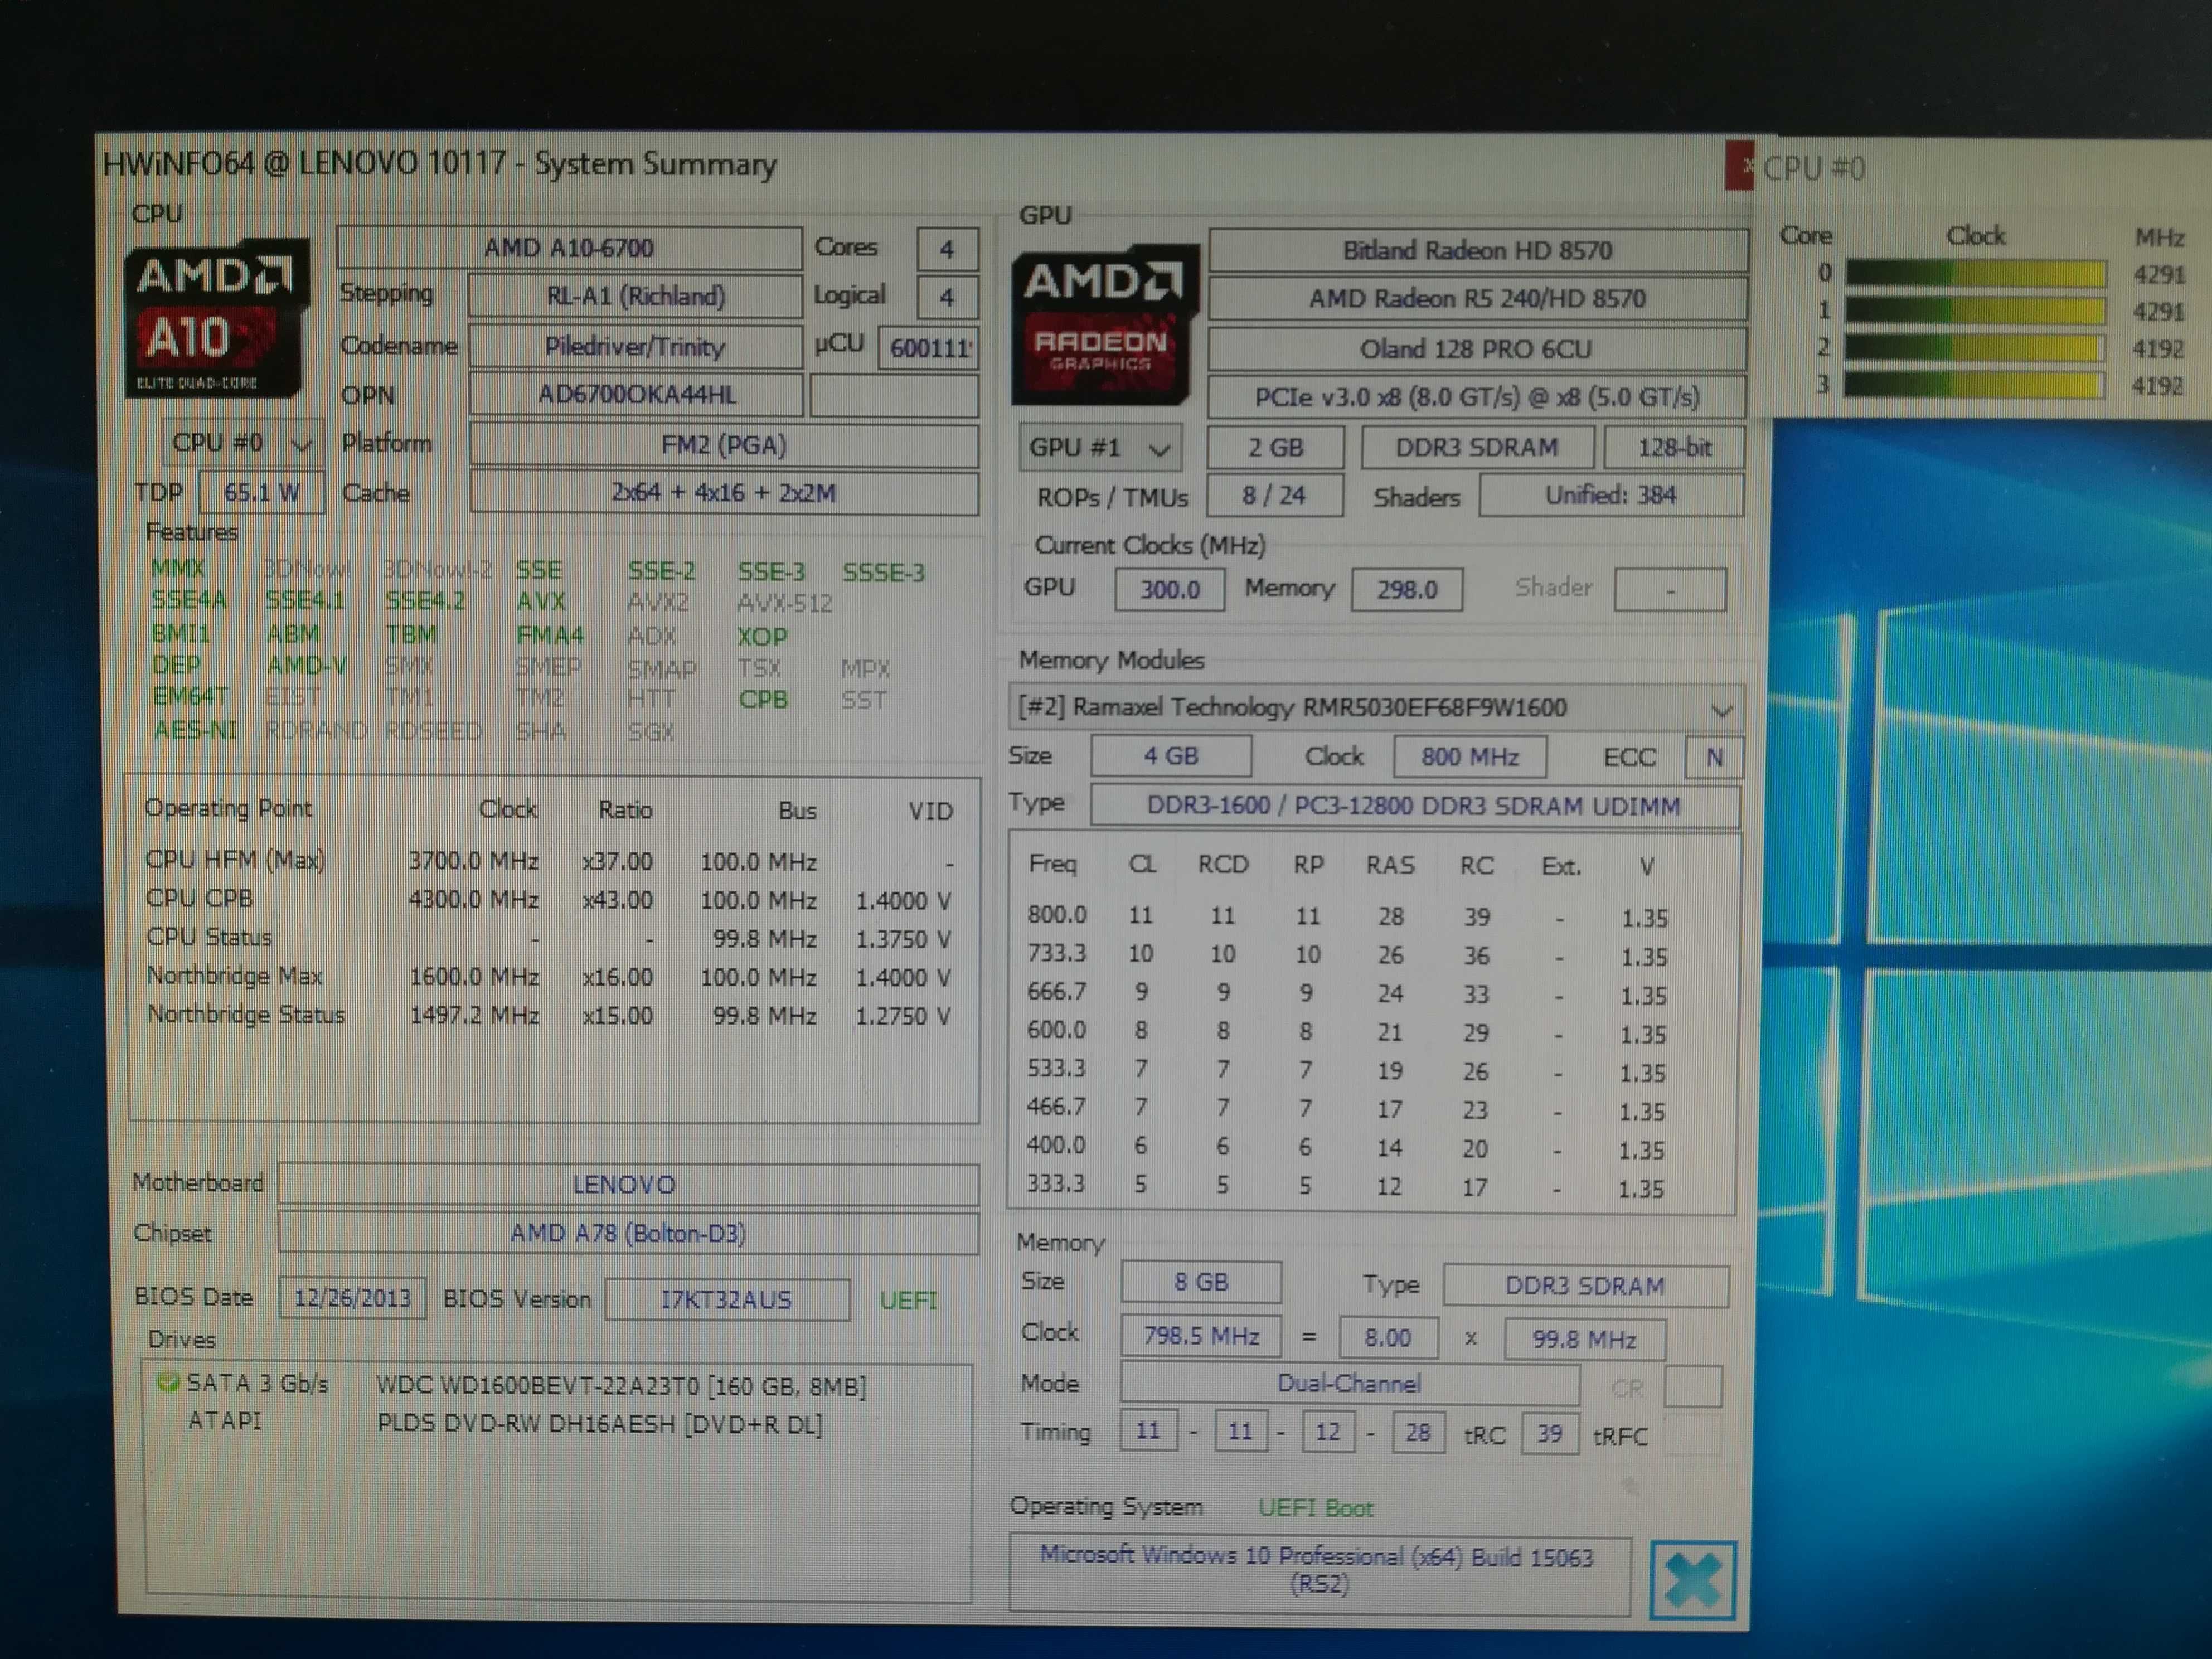
Task: Click the green UEFI Boot label
Action: (1315, 1508)
